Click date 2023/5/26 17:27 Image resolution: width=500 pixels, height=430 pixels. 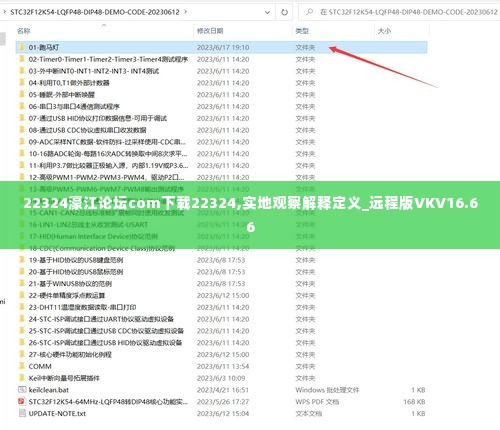pyautogui.click(x=223, y=402)
